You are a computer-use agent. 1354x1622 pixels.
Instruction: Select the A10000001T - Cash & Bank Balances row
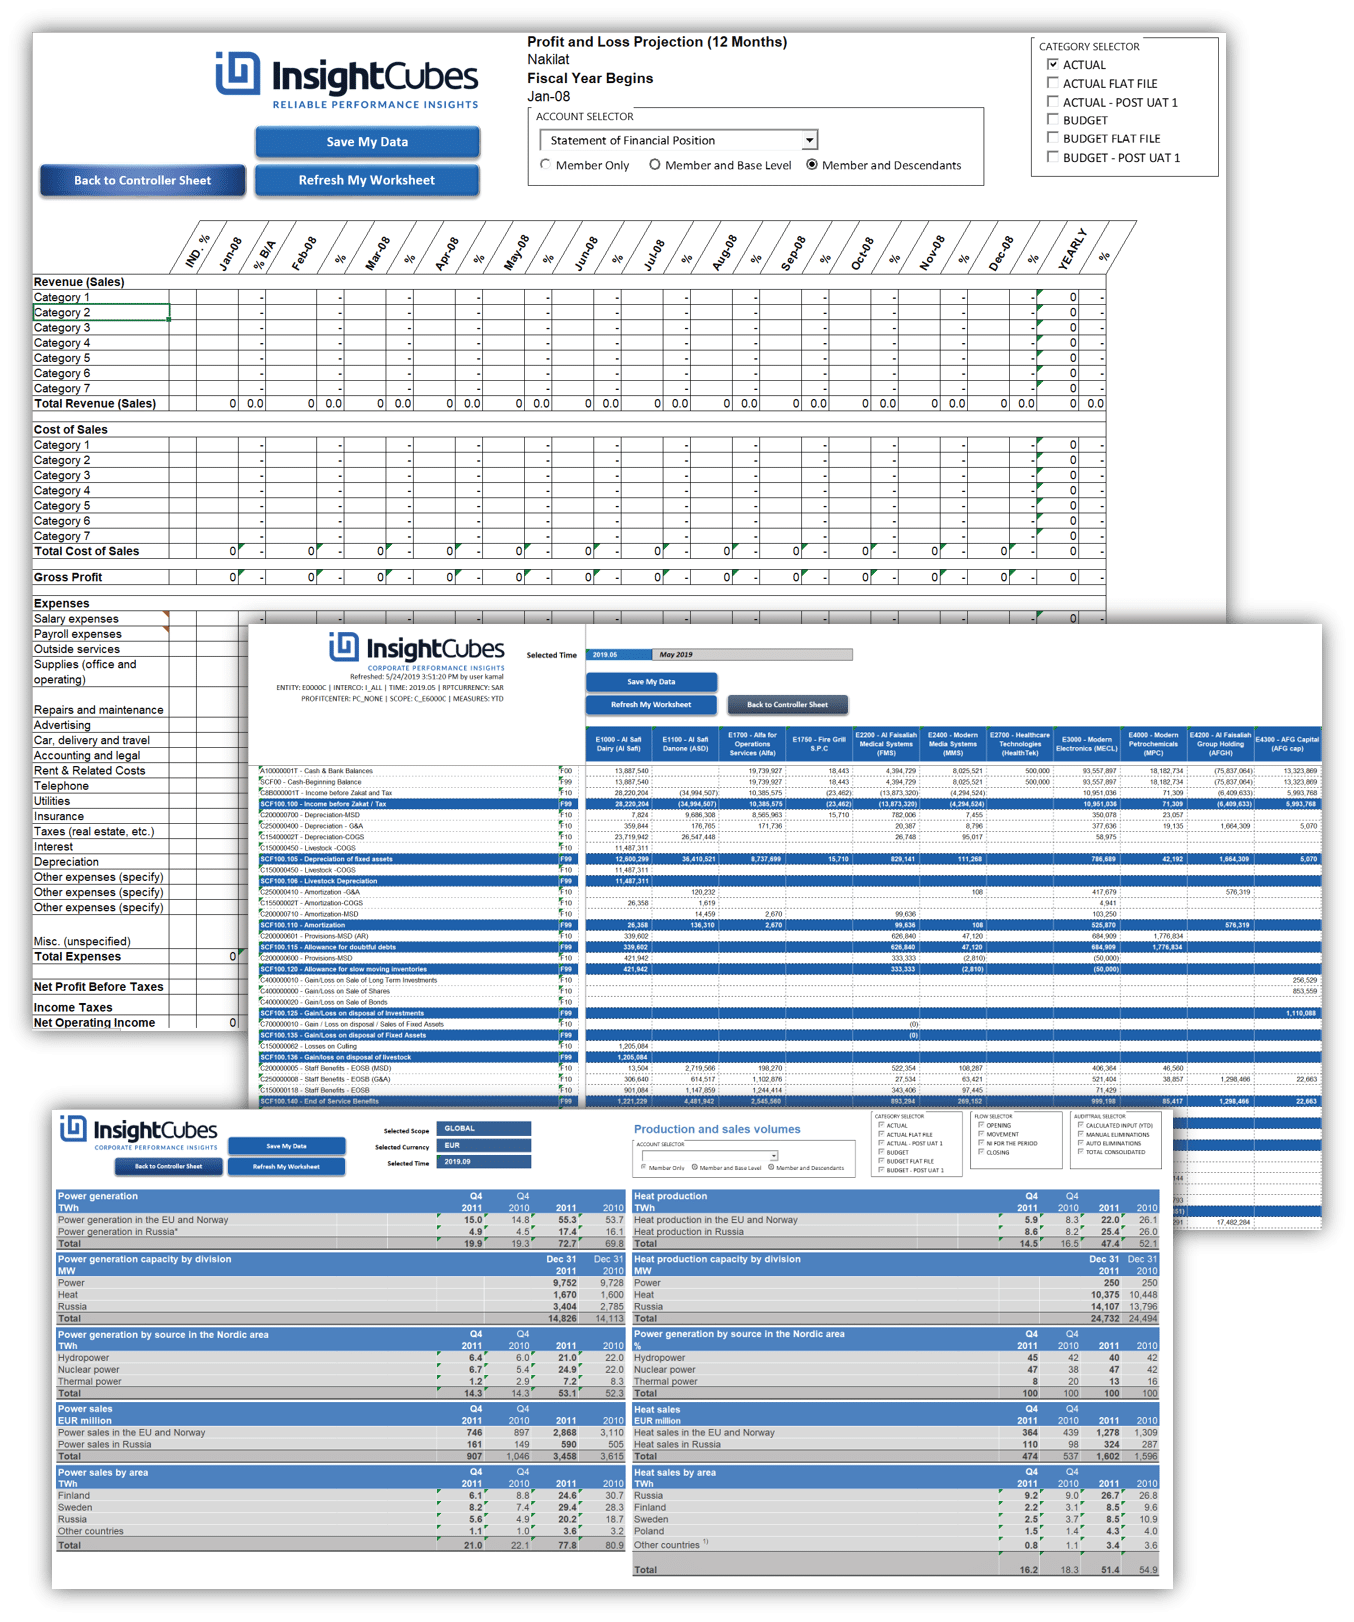pyautogui.click(x=790, y=771)
